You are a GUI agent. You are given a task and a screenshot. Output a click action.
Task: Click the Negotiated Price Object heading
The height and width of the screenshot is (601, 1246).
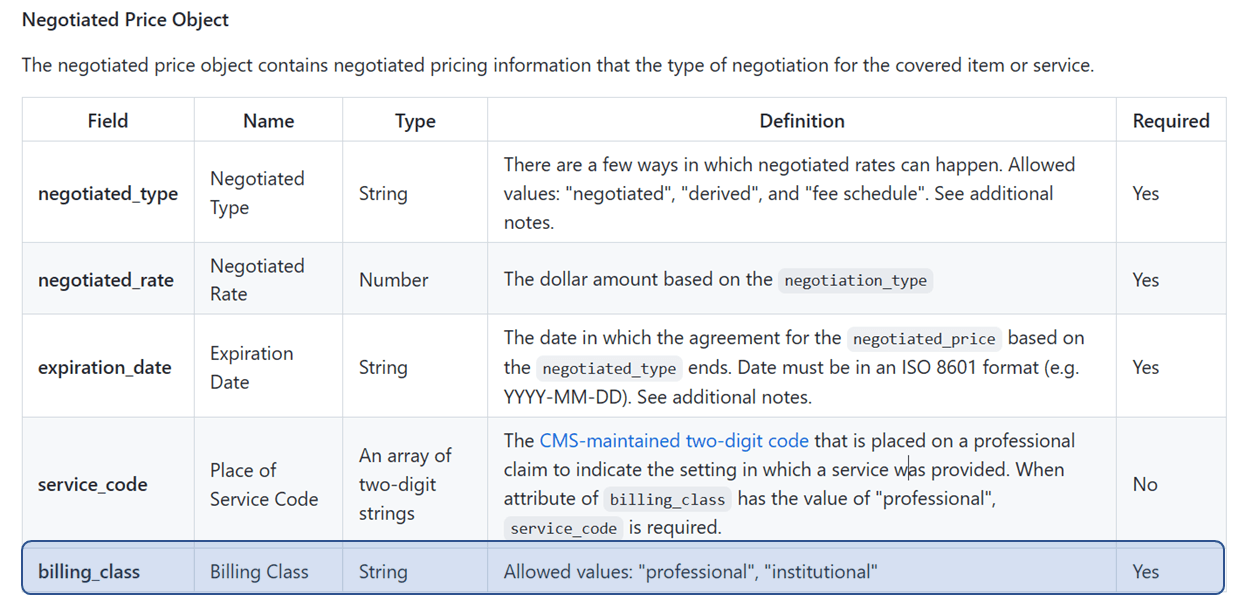tap(125, 20)
